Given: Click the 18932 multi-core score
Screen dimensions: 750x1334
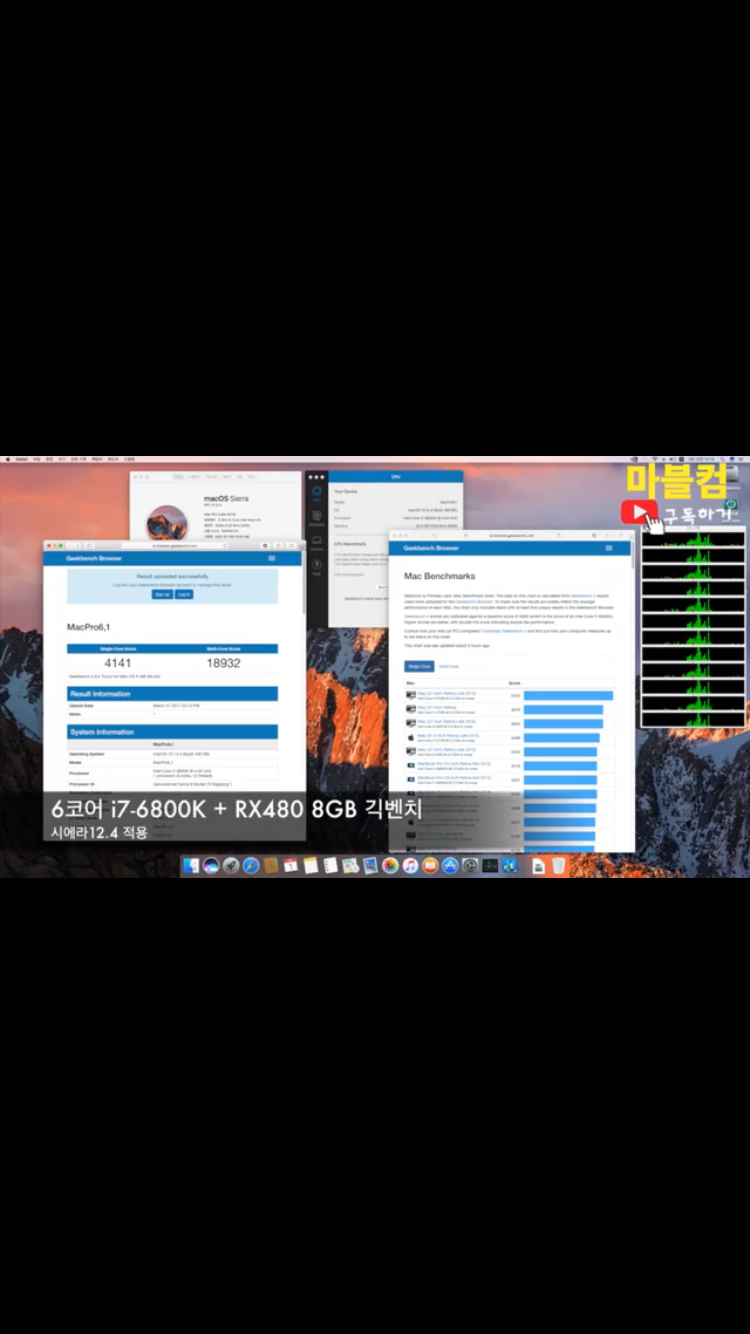Looking at the screenshot, I should coord(222,663).
